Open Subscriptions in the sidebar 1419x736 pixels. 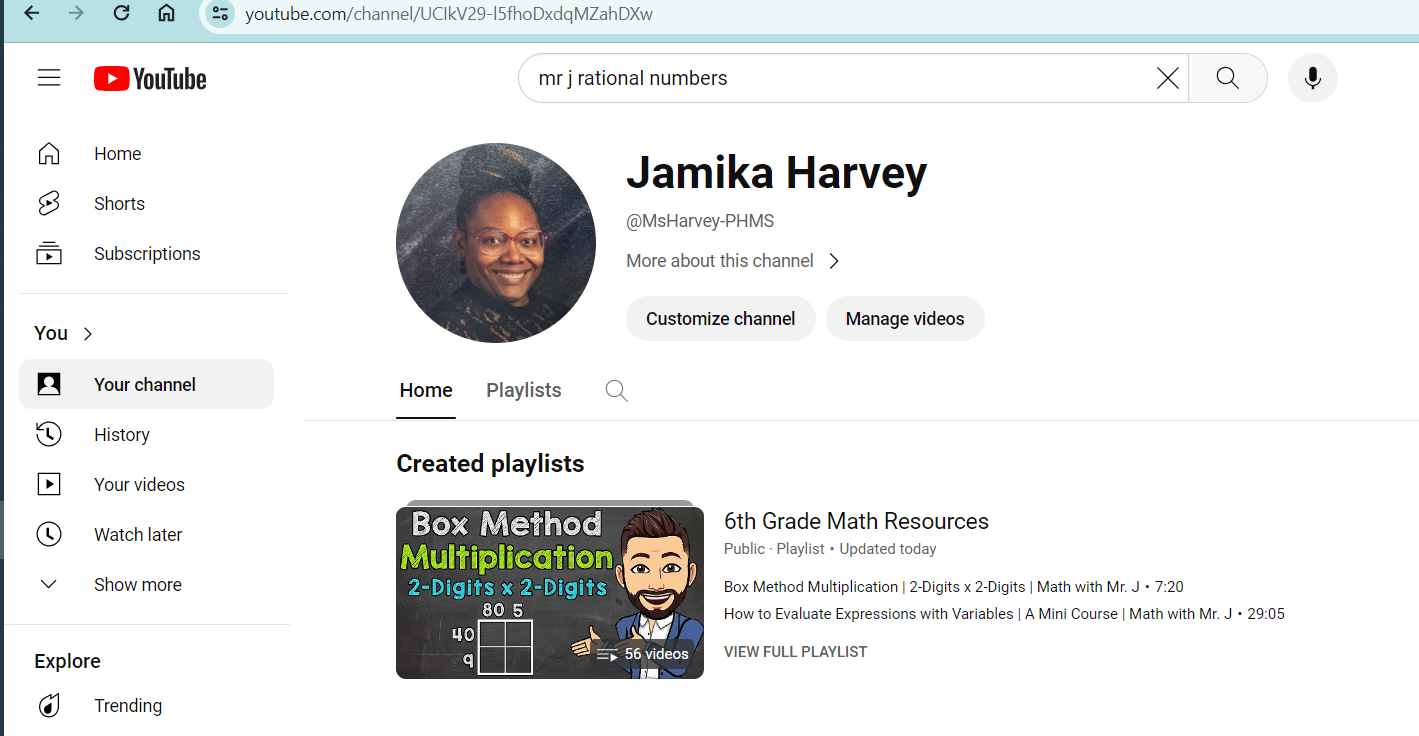(x=146, y=254)
